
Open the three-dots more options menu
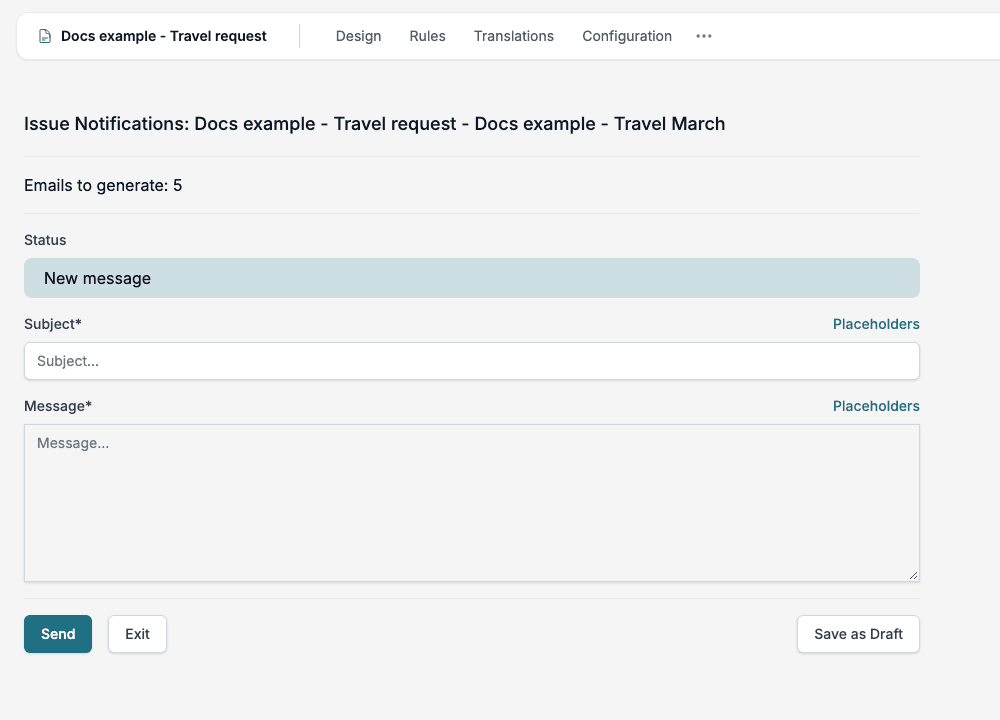(704, 36)
